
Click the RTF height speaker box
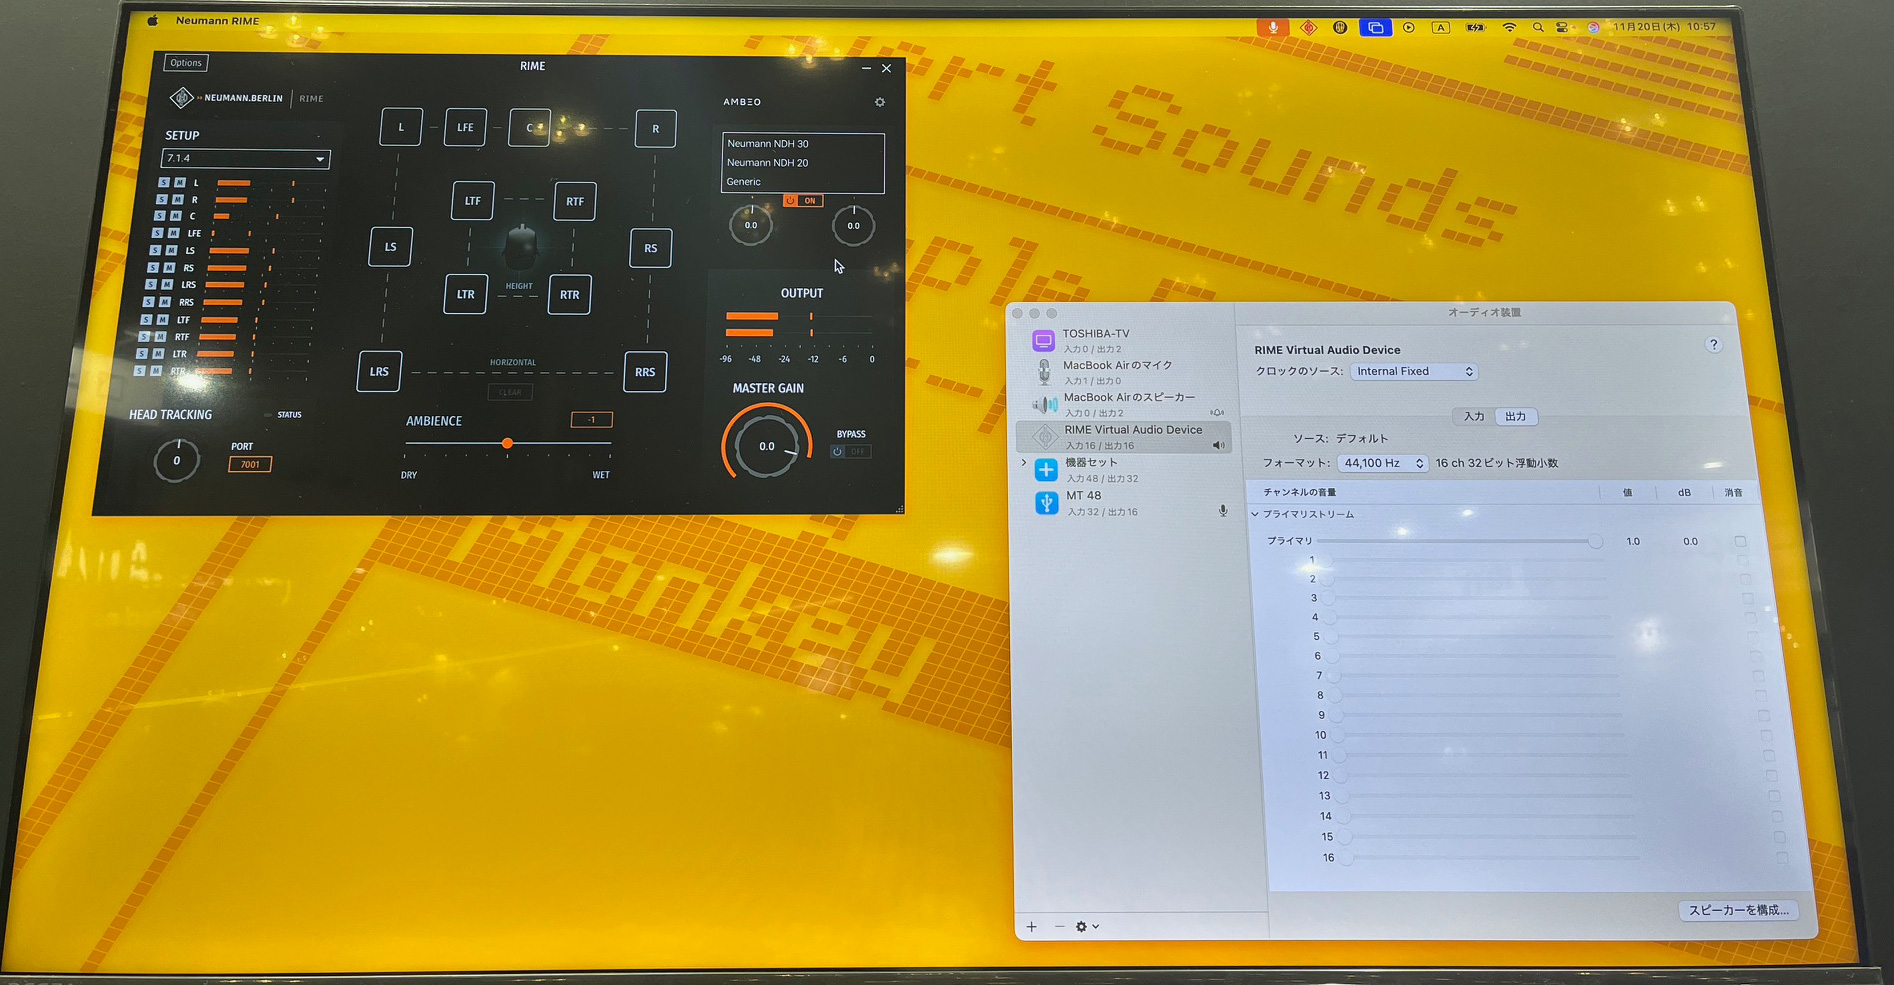click(575, 201)
